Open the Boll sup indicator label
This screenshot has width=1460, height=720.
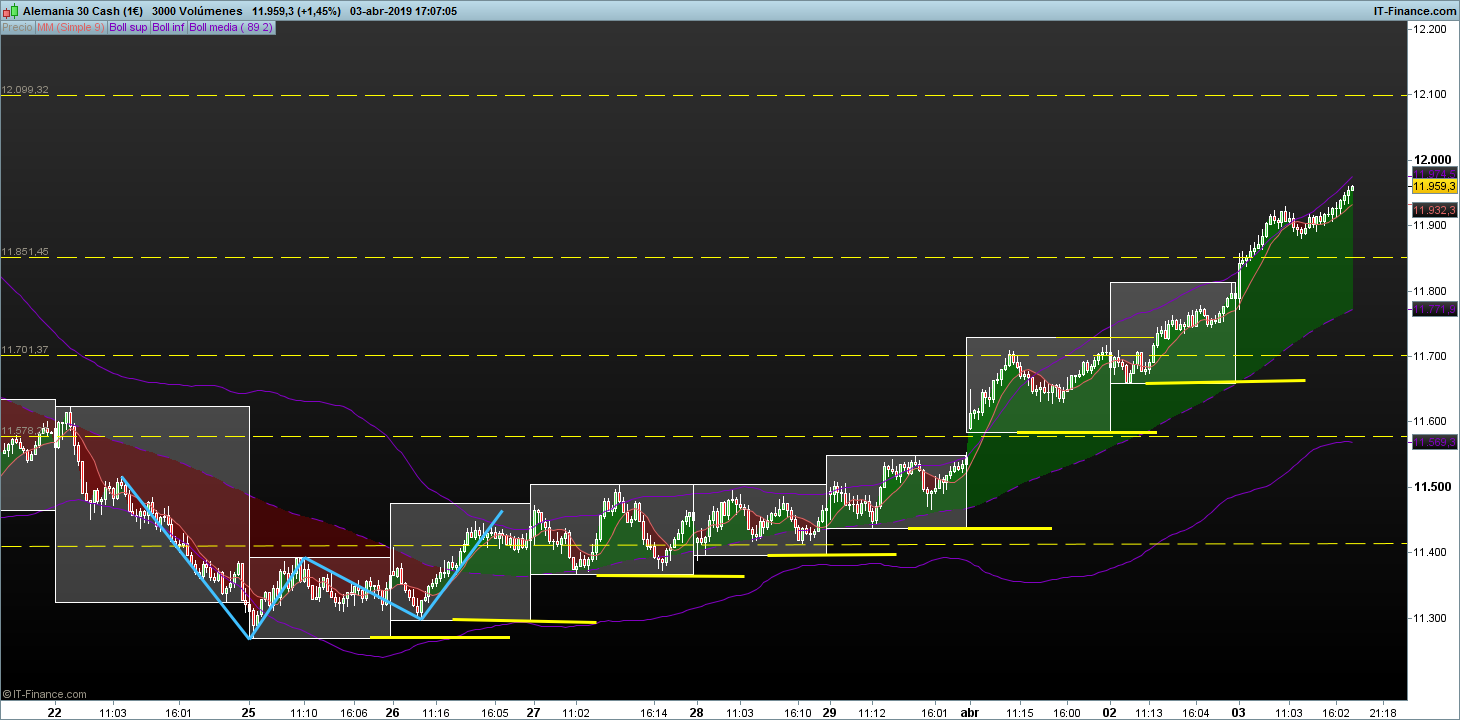[128, 28]
